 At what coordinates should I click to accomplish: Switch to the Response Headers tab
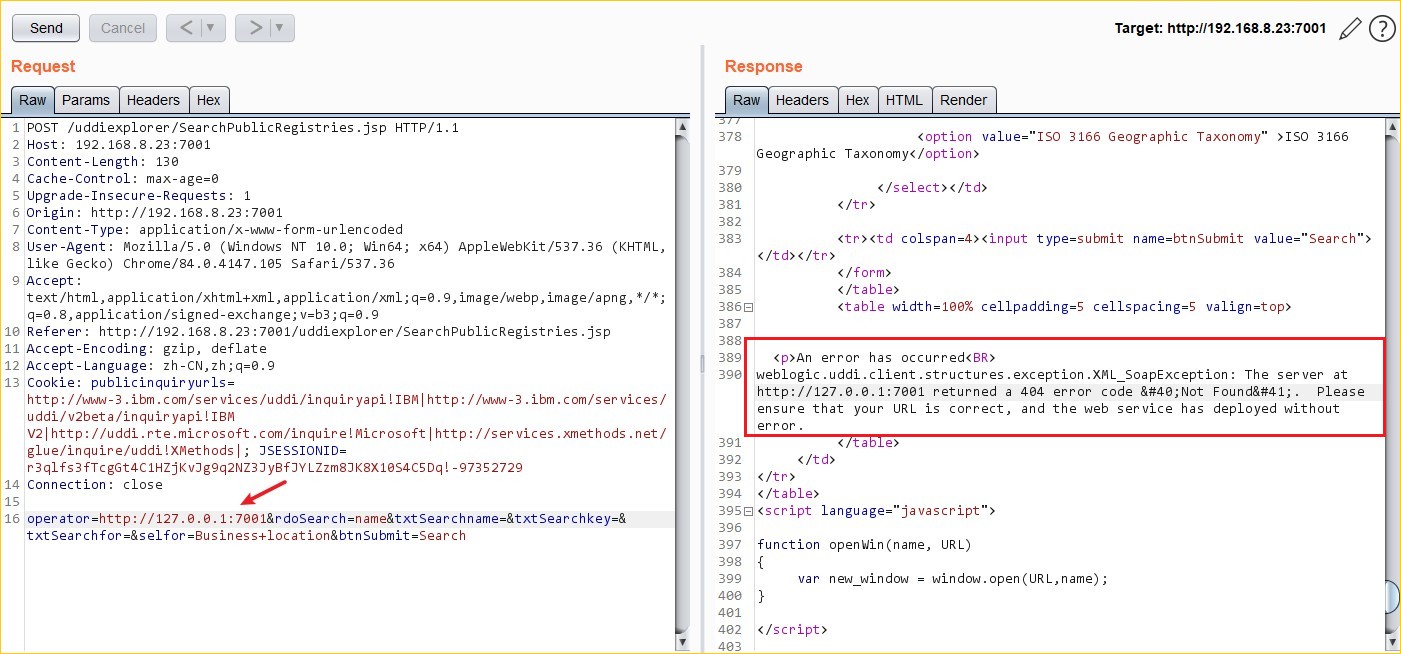click(x=802, y=100)
